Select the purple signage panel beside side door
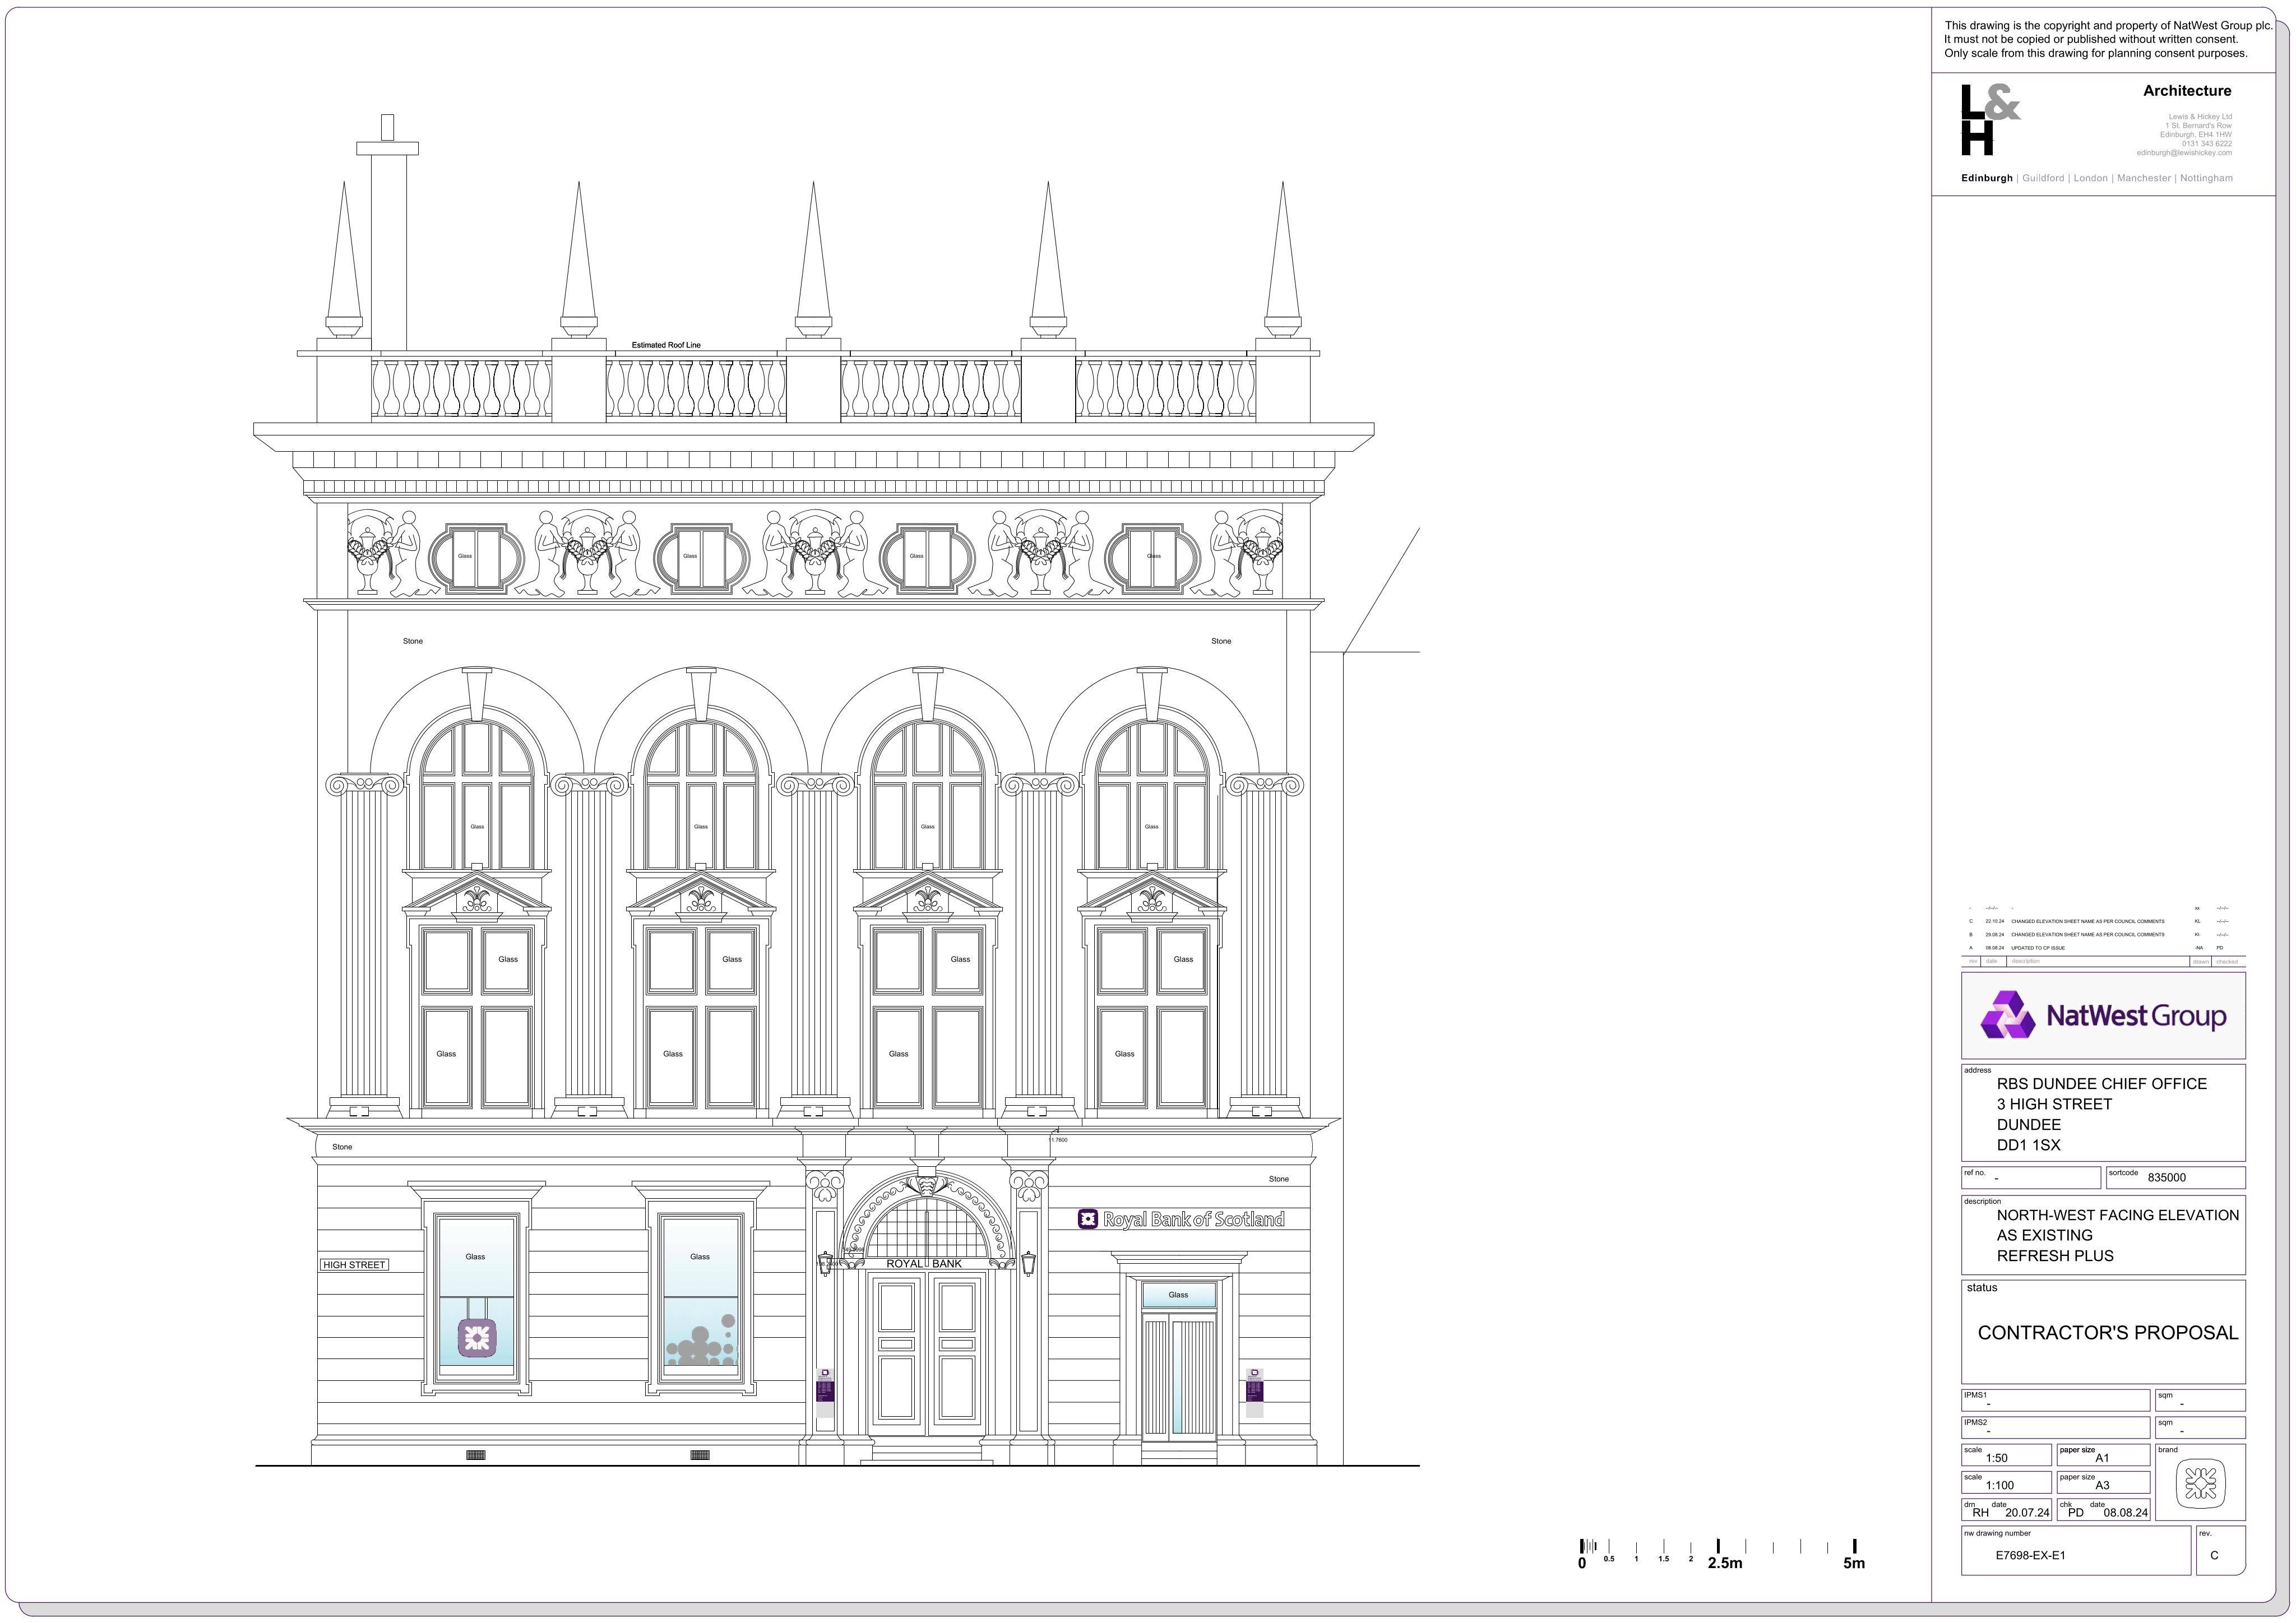Image resolution: width=2296 pixels, height=1623 pixels. (1255, 1393)
